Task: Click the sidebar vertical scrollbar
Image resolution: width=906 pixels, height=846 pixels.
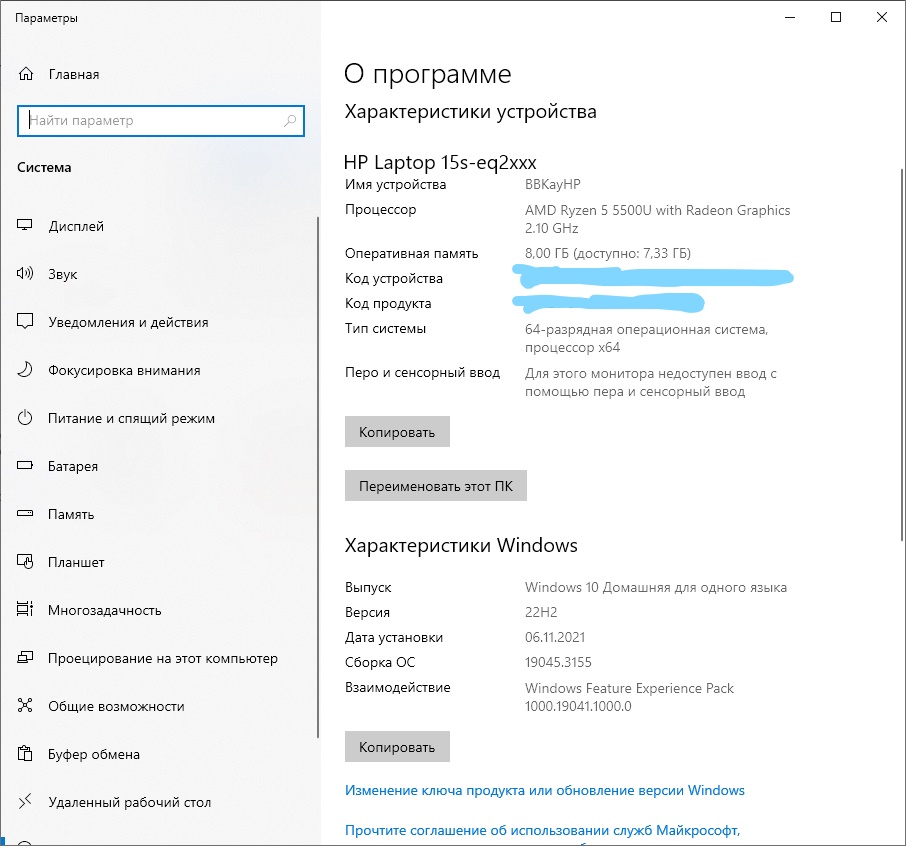Action: [318, 477]
